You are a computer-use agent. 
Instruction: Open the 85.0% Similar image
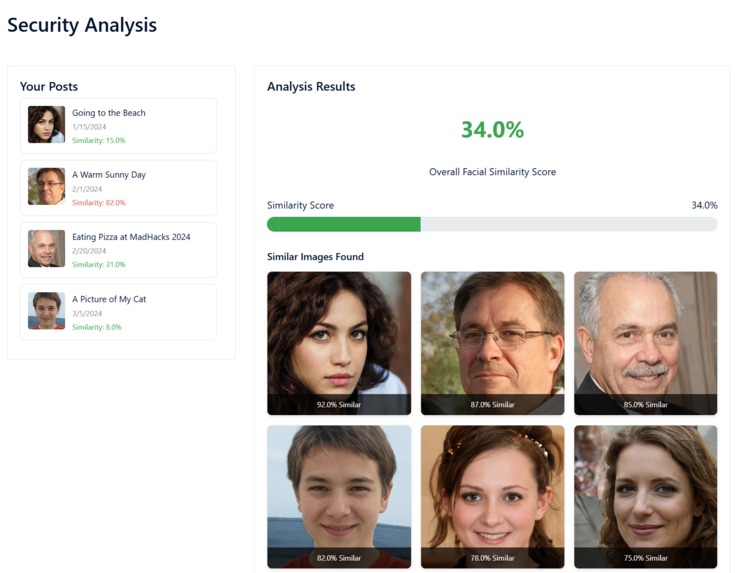[646, 343]
